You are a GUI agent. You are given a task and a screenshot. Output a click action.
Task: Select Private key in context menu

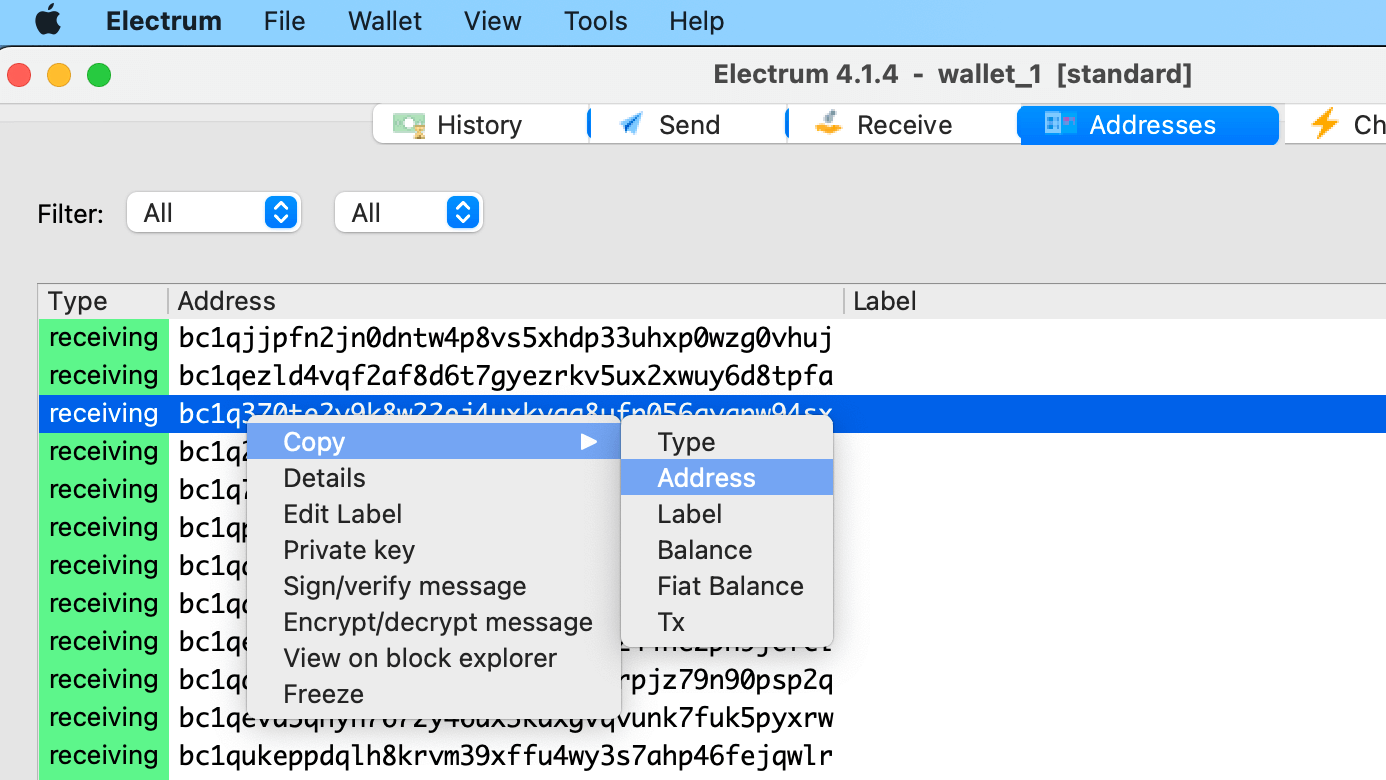pos(433,550)
